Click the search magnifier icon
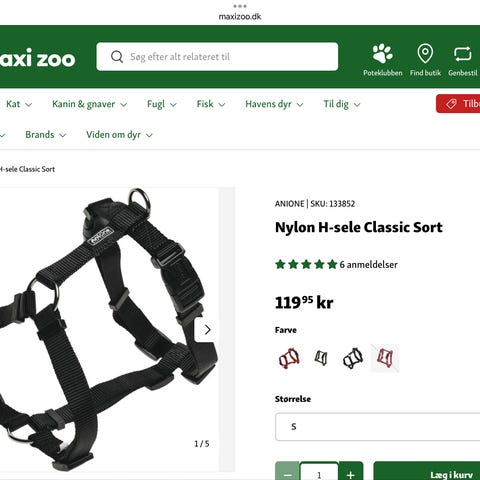Image resolution: width=480 pixels, height=480 pixels. [117, 57]
